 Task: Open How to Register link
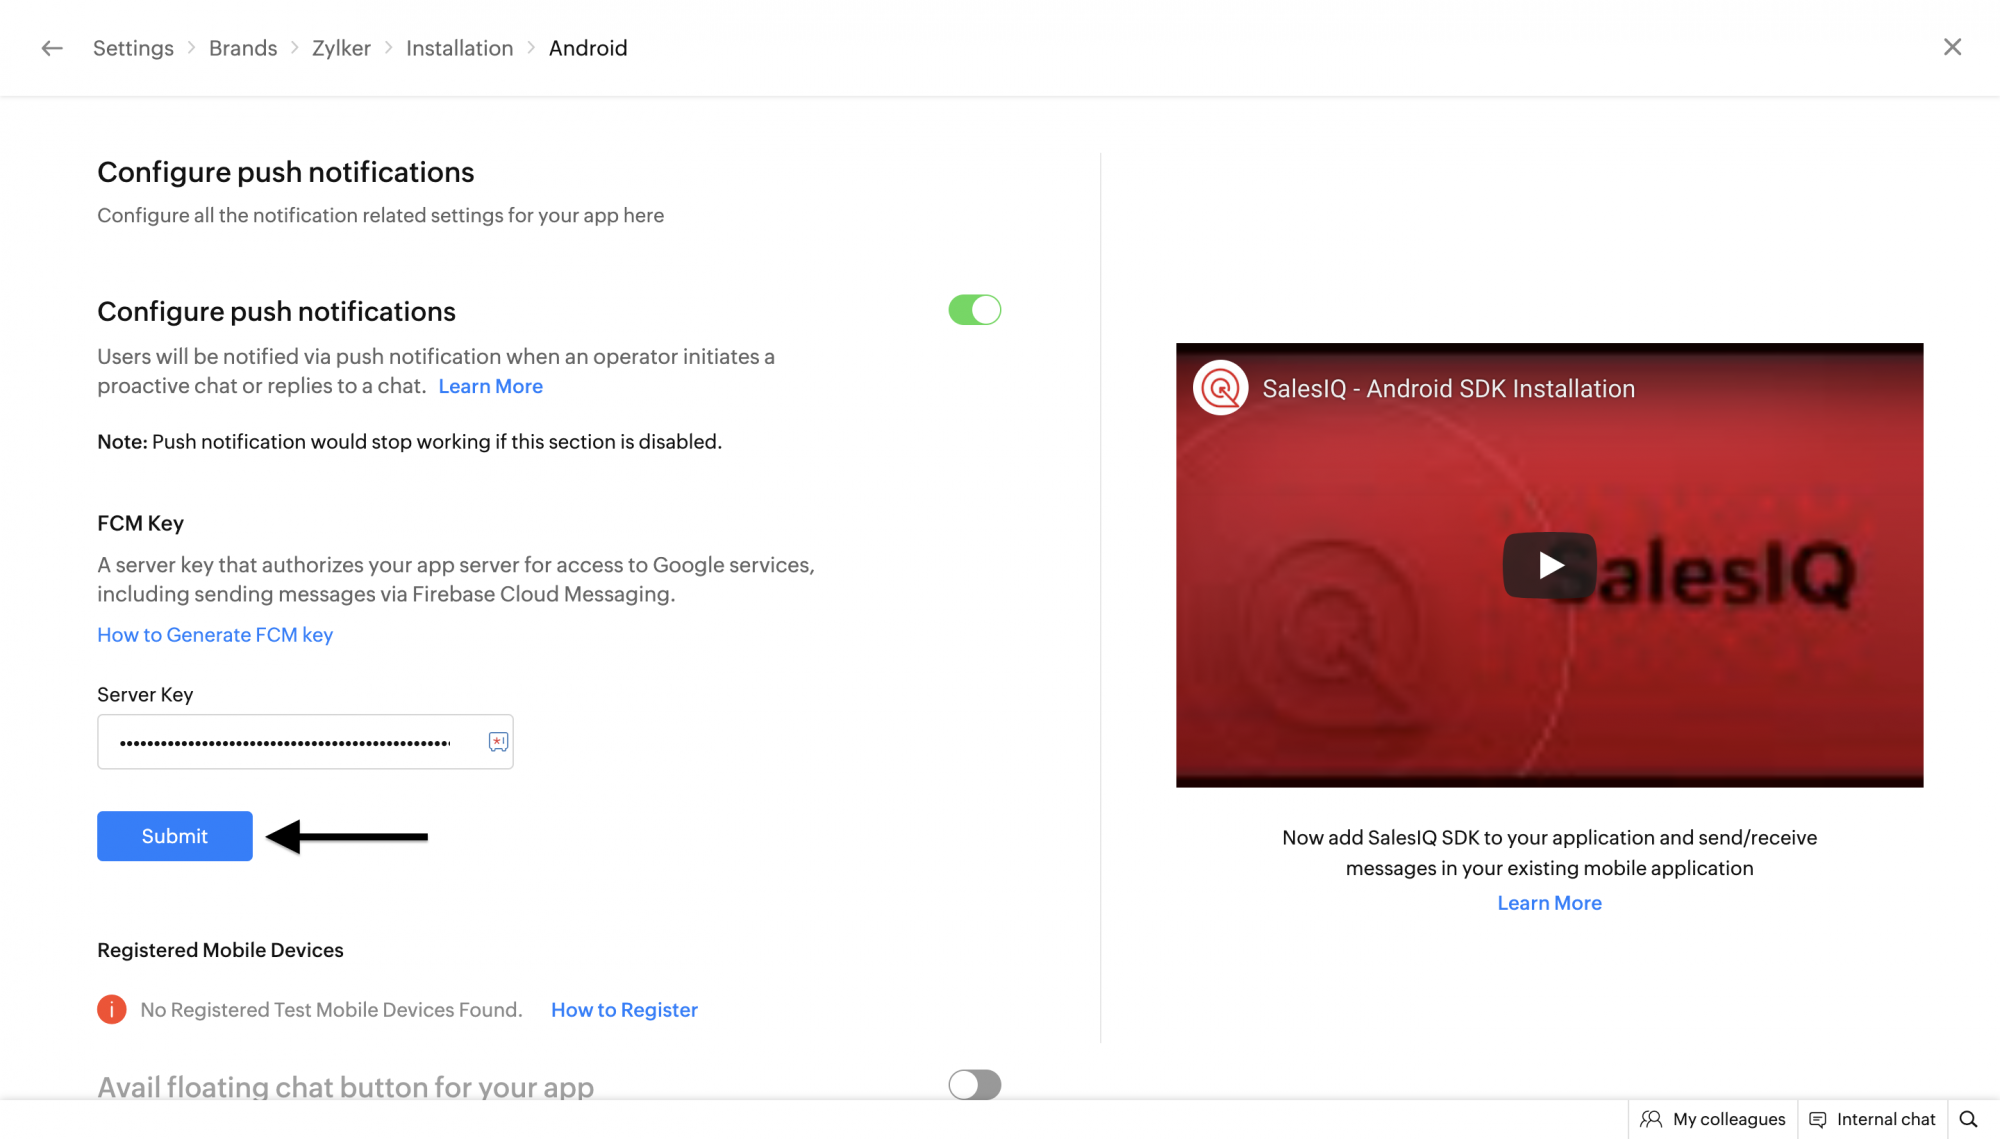(x=624, y=1010)
